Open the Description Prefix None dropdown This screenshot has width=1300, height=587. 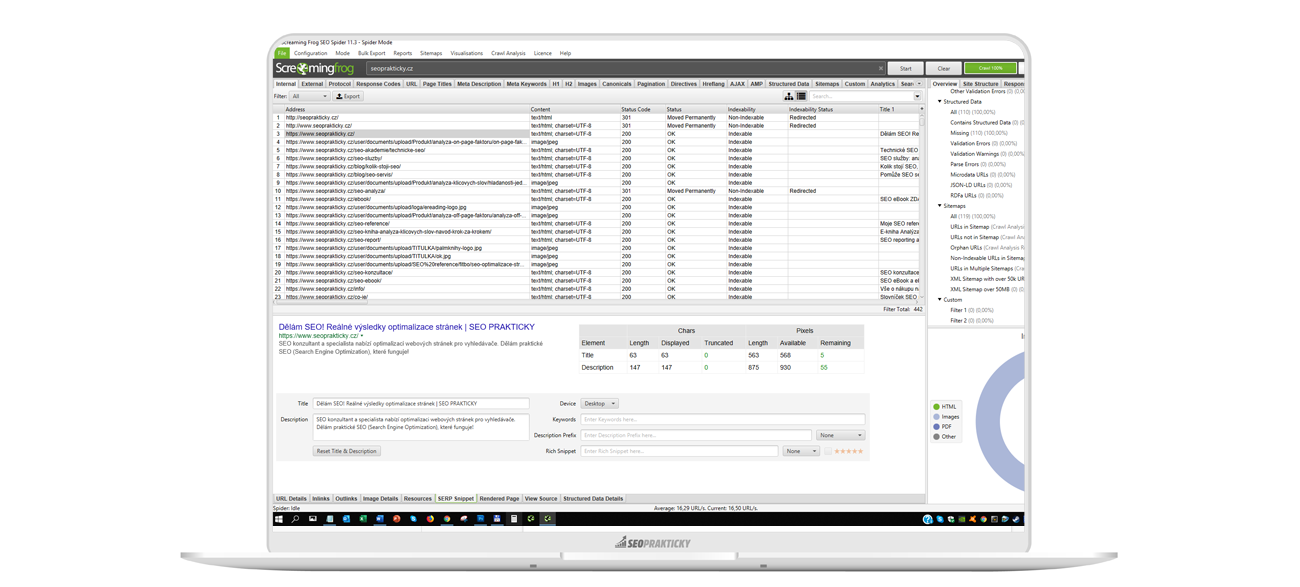coord(840,435)
